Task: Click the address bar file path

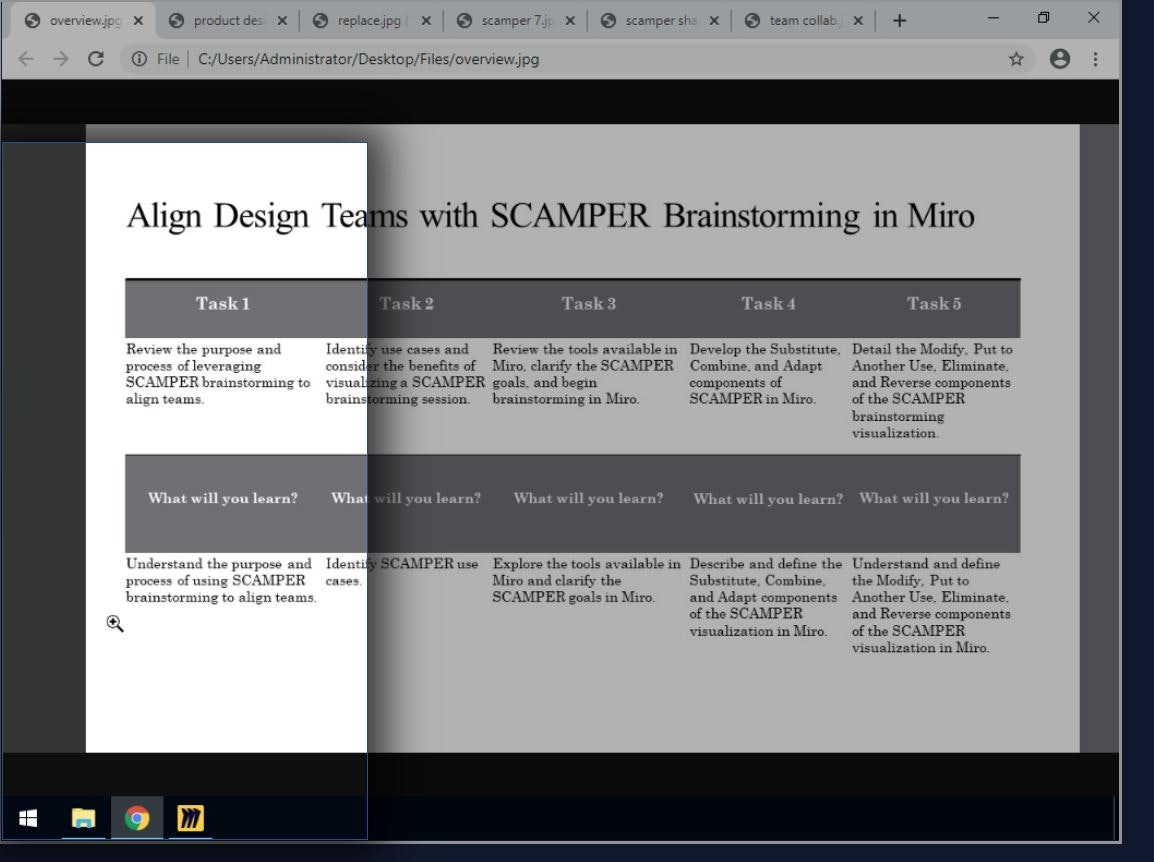Action: 368,59
